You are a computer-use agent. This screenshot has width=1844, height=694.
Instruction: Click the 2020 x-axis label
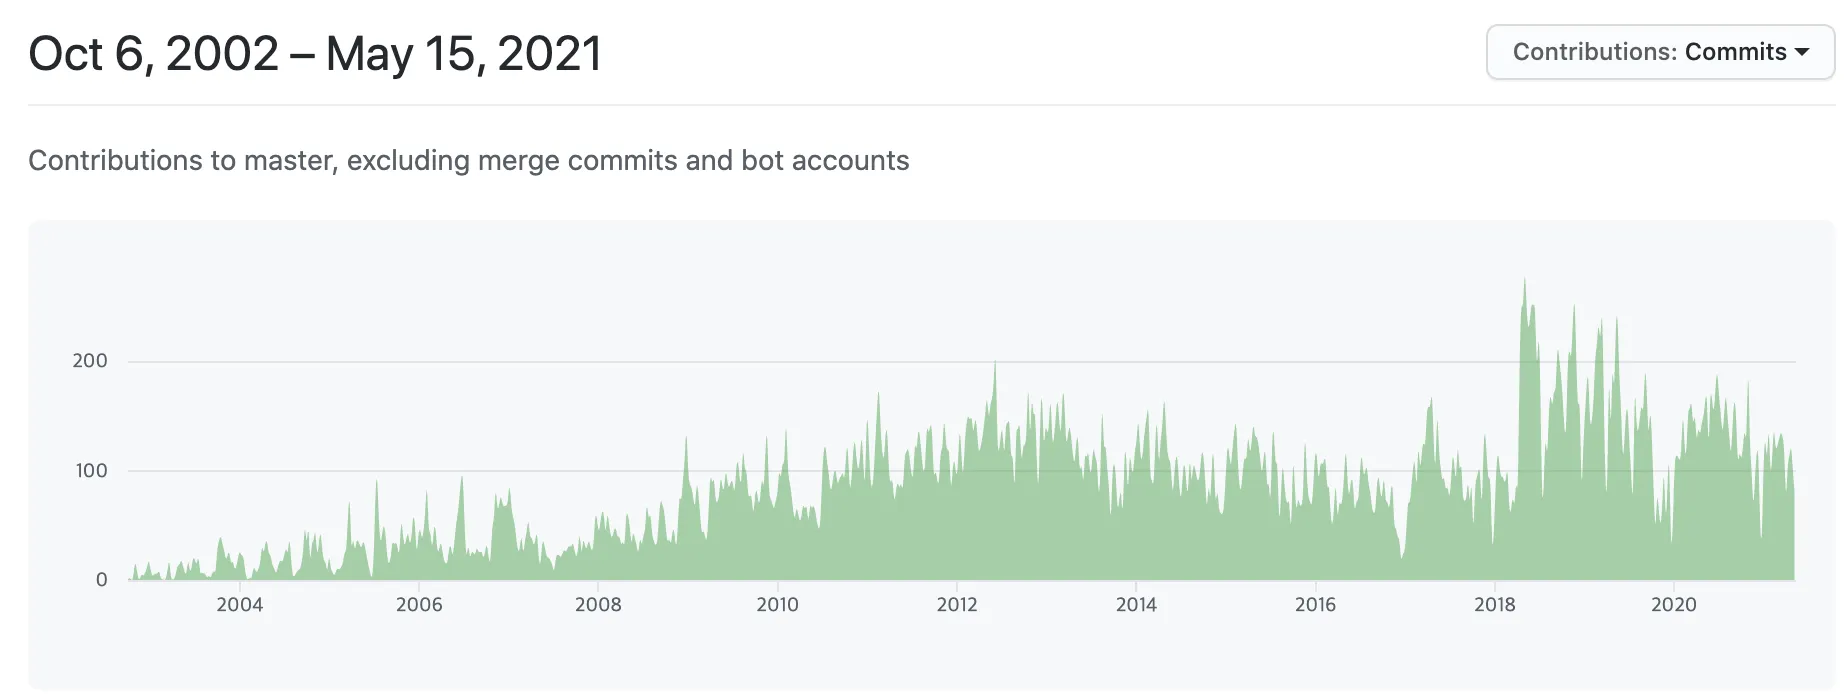(x=1674, y=604)
